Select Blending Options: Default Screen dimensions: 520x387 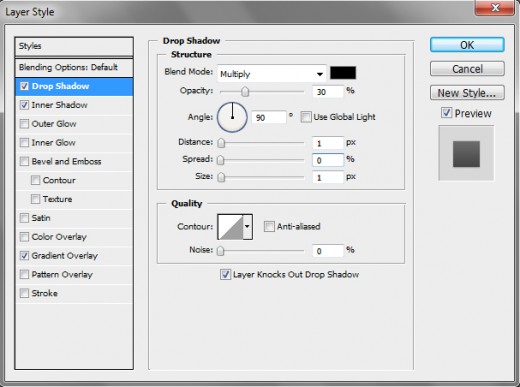74,67
